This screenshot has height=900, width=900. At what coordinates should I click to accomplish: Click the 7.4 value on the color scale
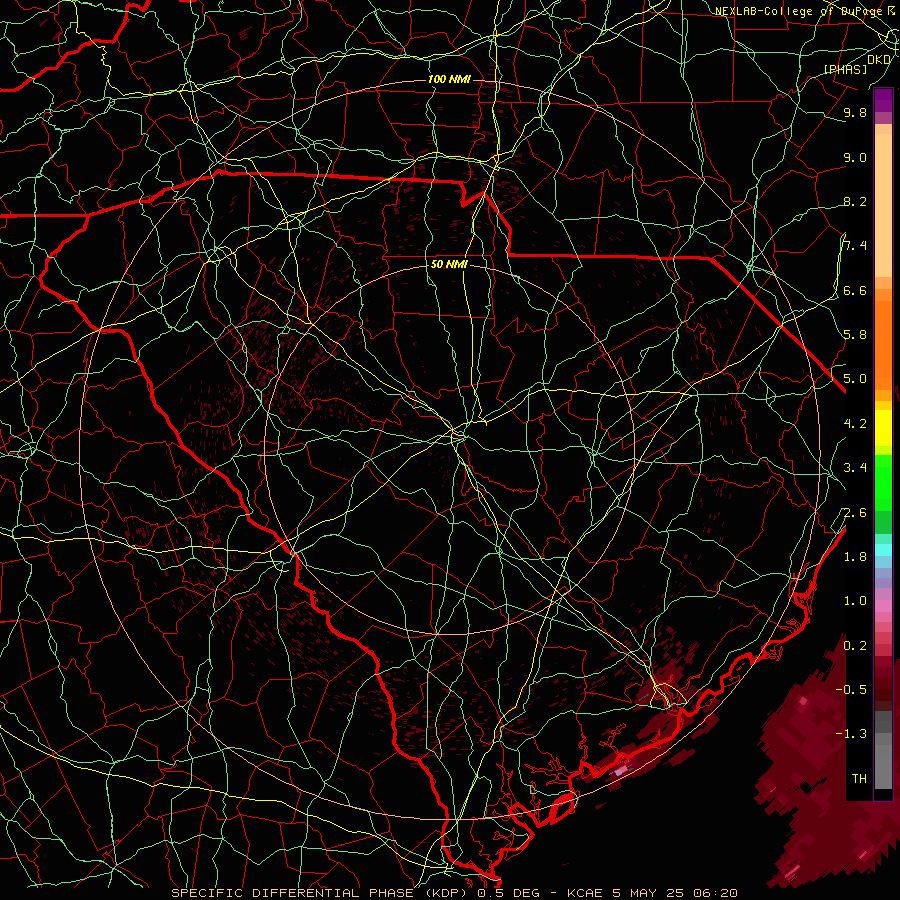tap(855, 246)
